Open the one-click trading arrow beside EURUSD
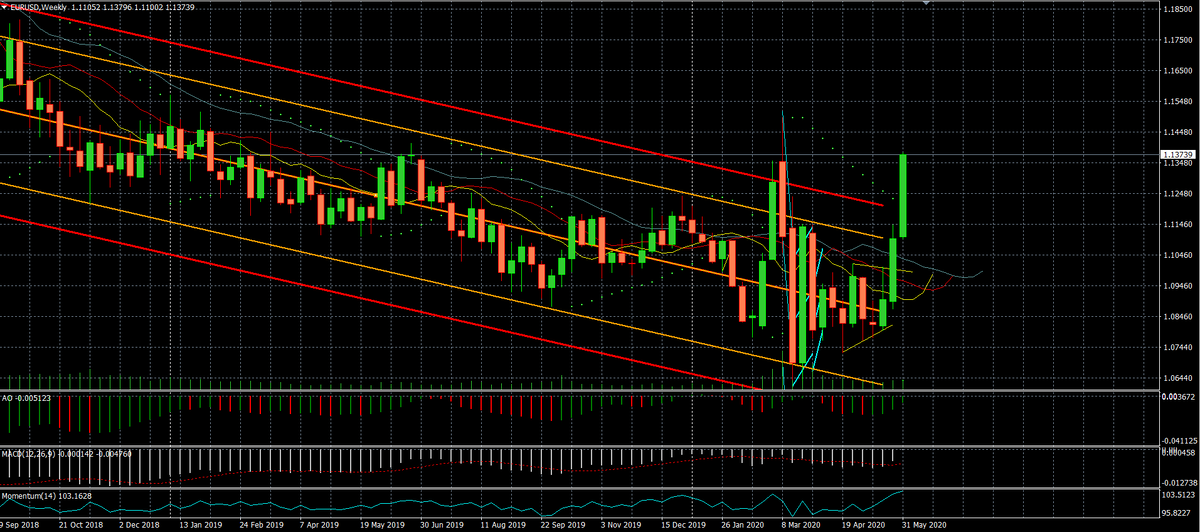This screenshot has height=532, width=1200. coord(4,6)
